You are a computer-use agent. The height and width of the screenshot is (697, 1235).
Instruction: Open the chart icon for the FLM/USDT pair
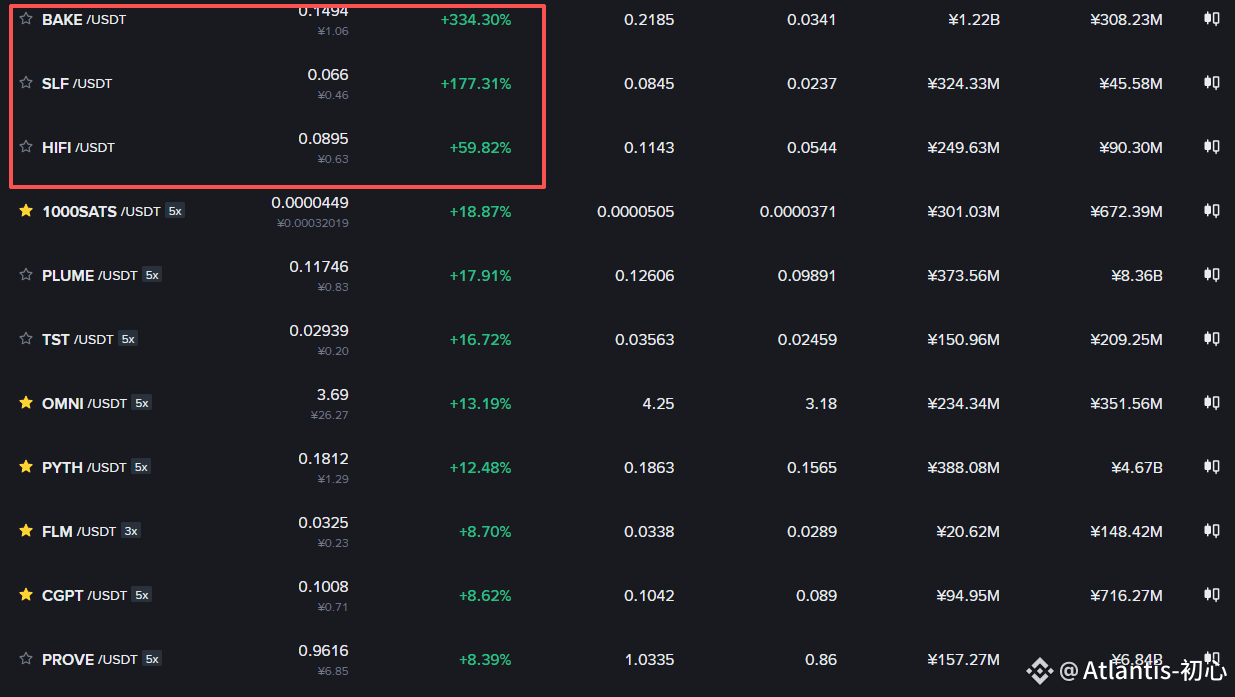click(1211, 531)
